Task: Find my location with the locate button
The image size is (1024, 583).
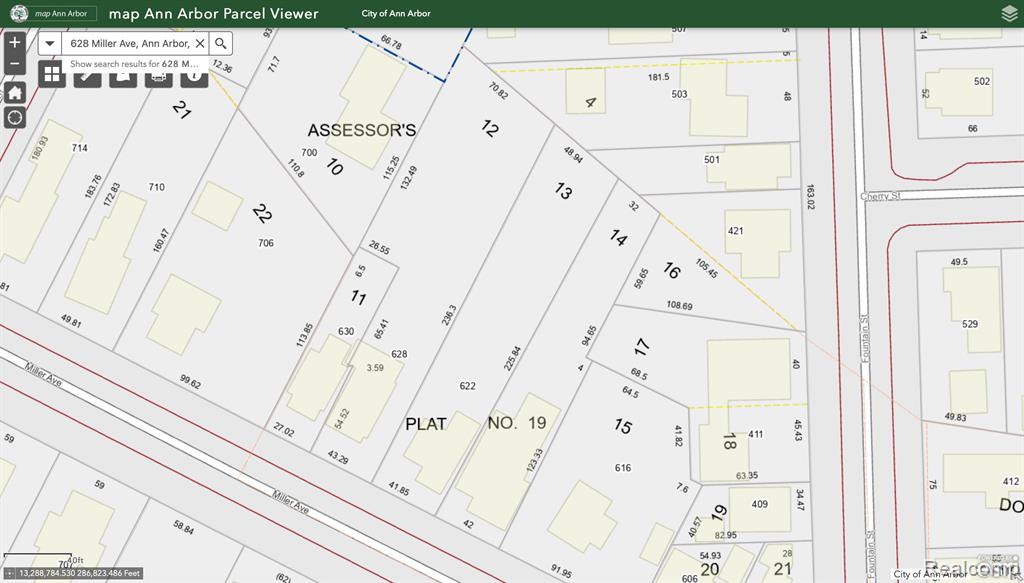Action: pos(14,118)
